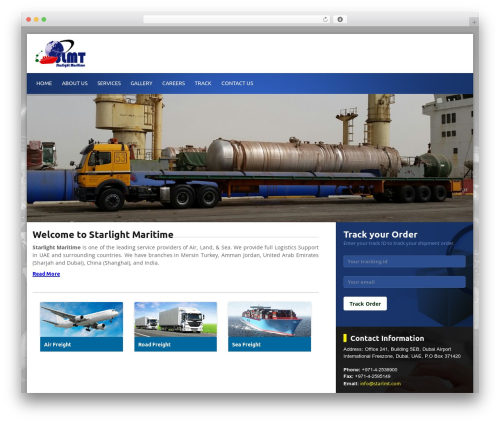500x423 pixels.
Task: Open a new browser tab with plus button
Action: (x=474, y=22)
